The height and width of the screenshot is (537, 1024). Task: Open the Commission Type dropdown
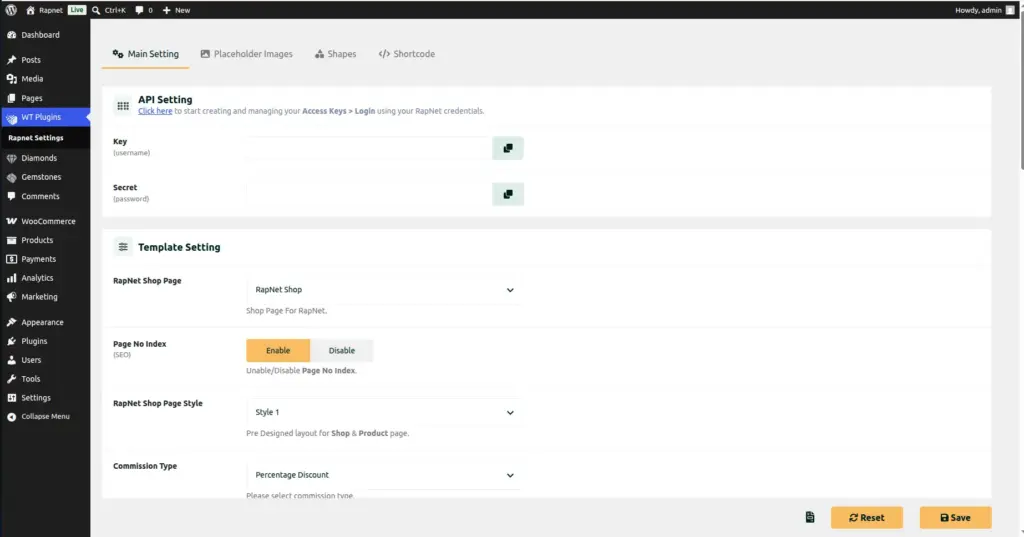click(x=384, y=475)
